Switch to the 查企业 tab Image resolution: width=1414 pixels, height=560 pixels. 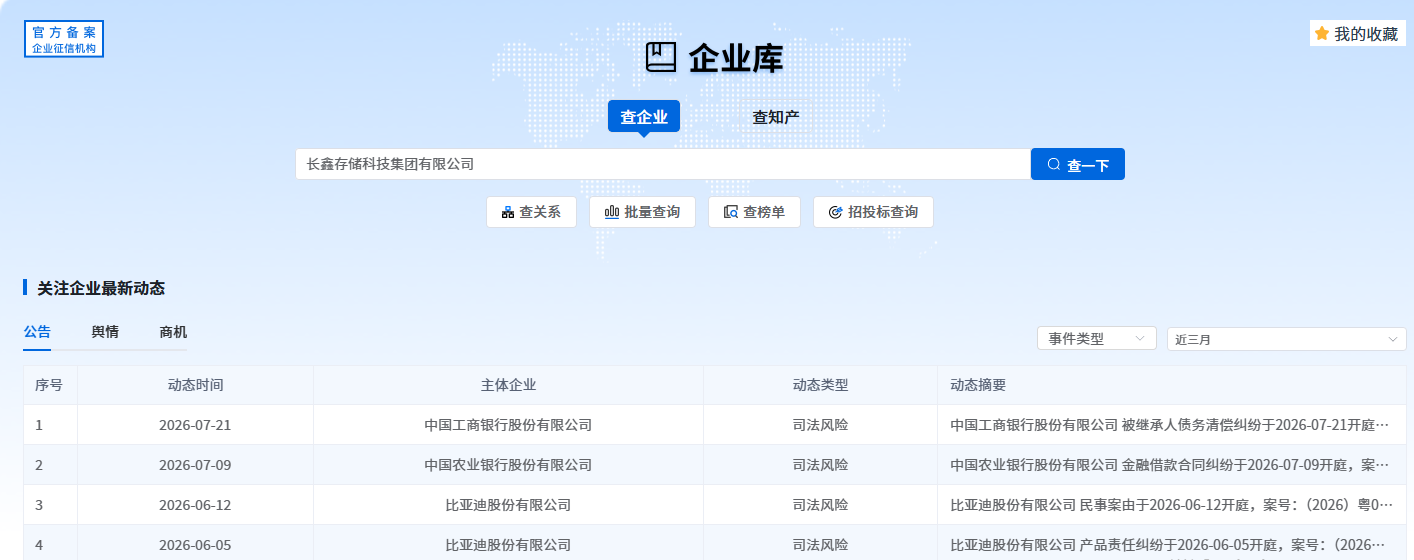tap(644, 117)
